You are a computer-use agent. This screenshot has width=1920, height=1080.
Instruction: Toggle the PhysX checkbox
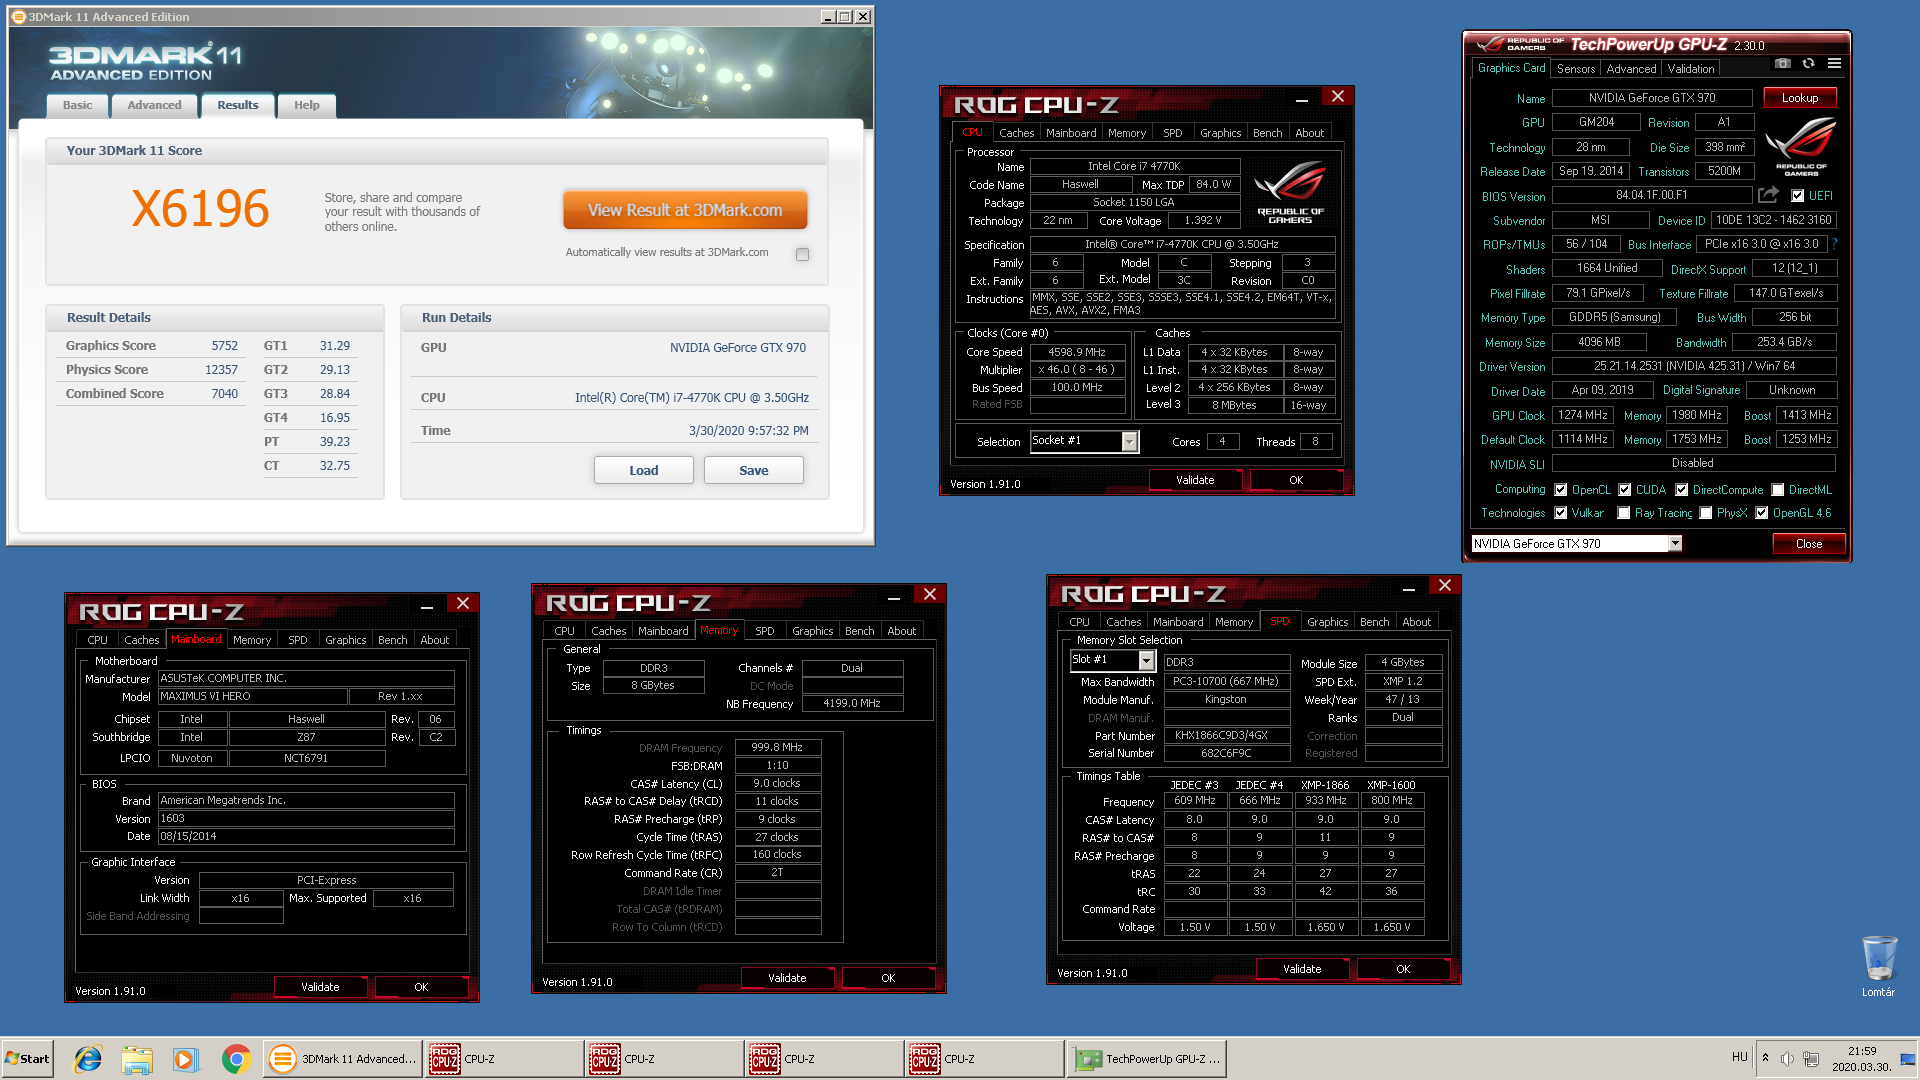(1706, 513)
